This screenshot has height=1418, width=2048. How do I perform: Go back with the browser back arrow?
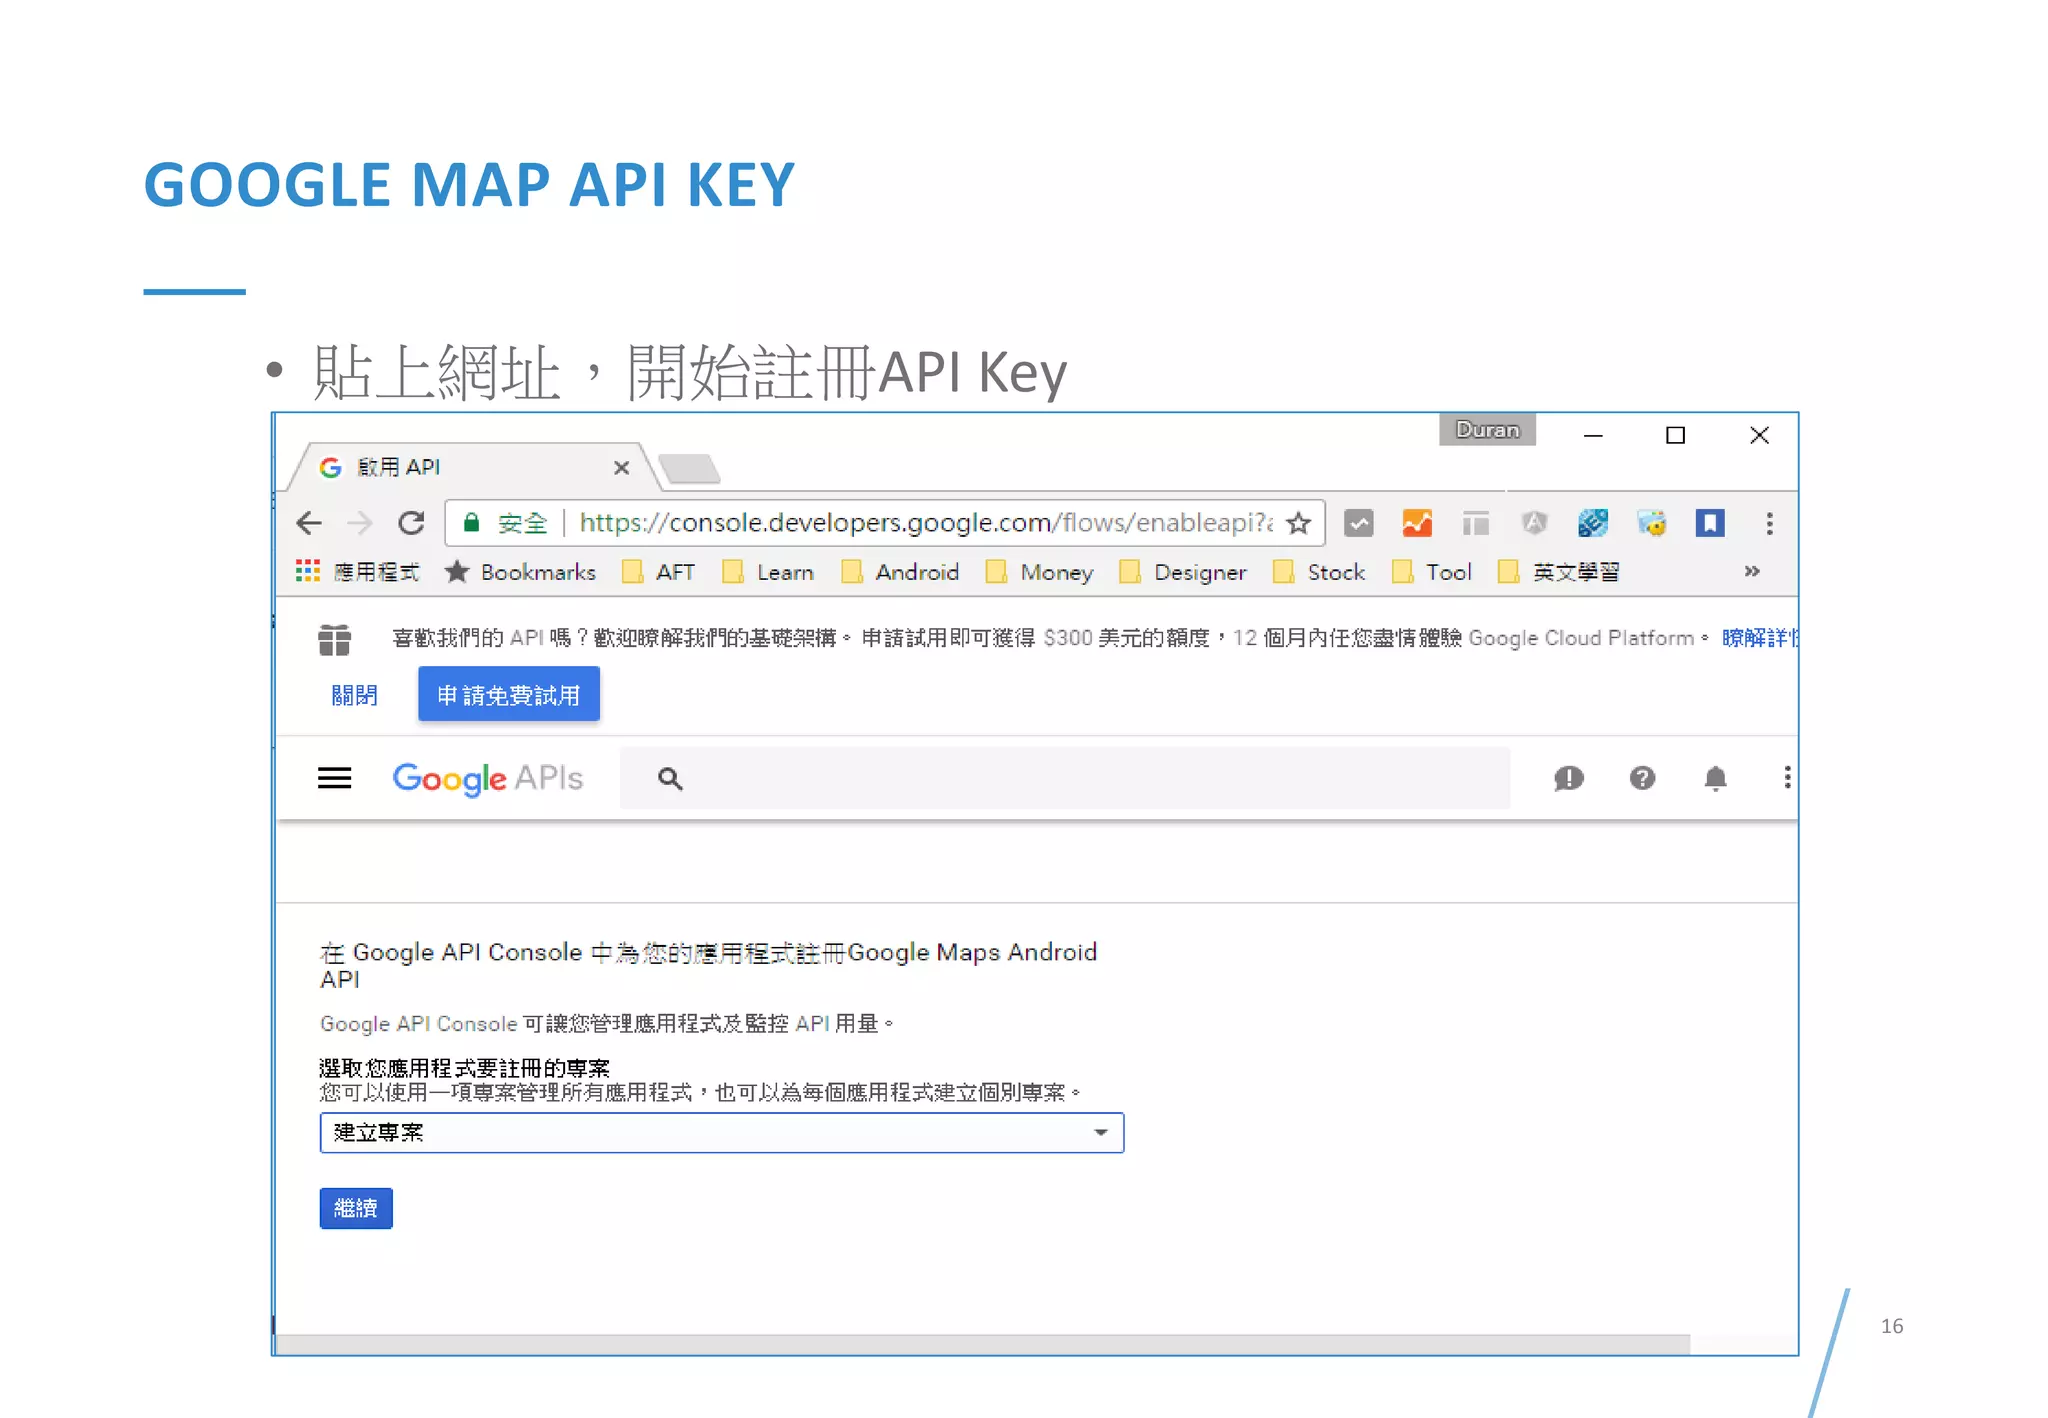point(309,523)
